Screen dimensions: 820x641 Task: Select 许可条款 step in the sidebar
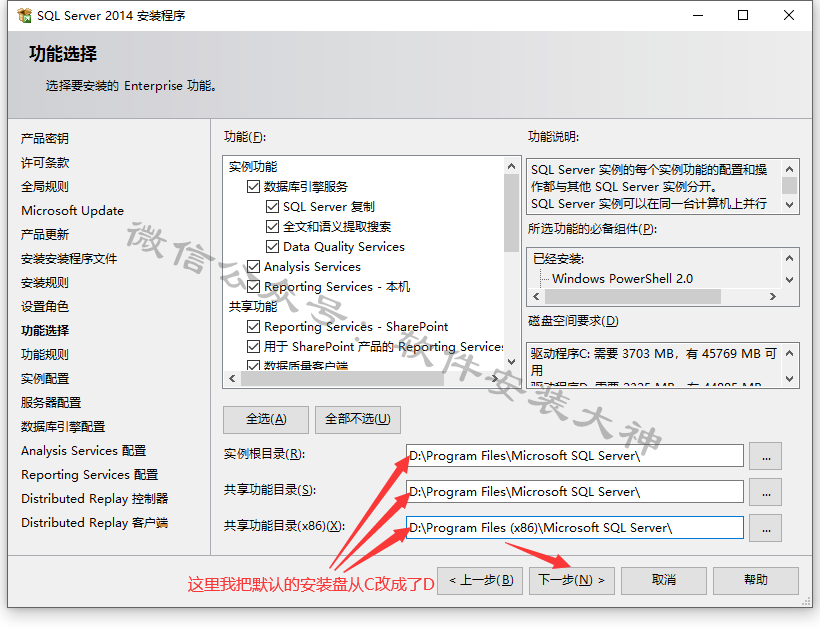point(45,163)
